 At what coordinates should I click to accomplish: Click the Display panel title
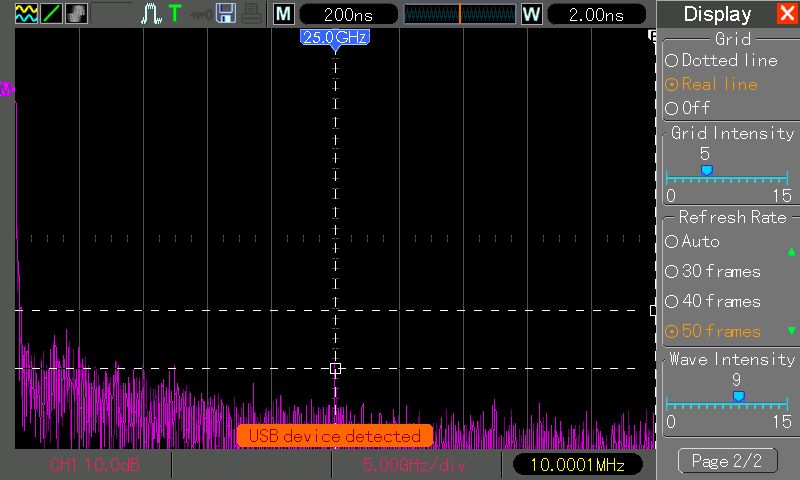pos(717,14)
